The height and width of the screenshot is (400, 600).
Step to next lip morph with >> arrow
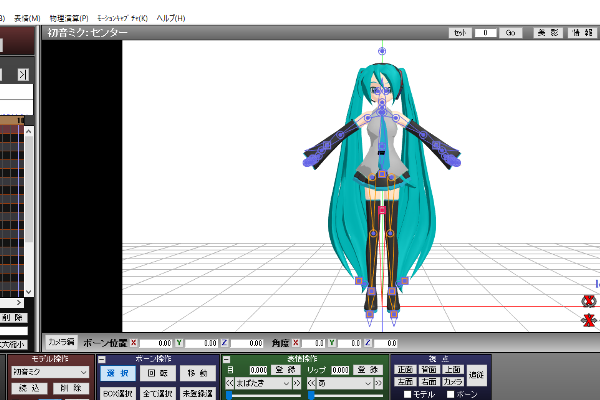378,383
